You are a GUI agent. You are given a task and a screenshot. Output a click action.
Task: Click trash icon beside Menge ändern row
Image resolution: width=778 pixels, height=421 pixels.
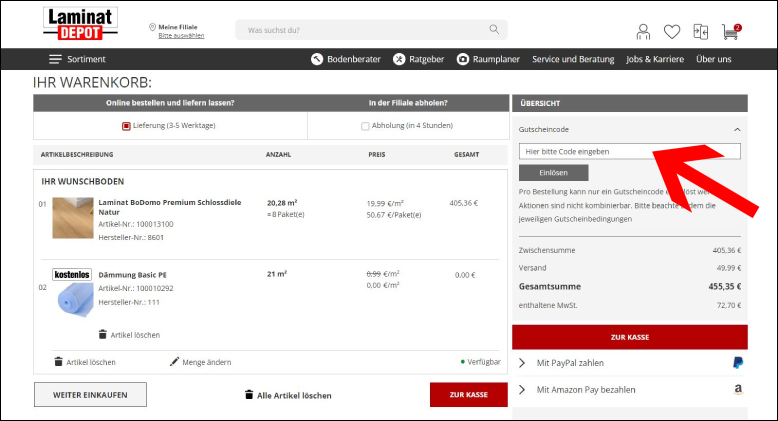tap(59, 361)
